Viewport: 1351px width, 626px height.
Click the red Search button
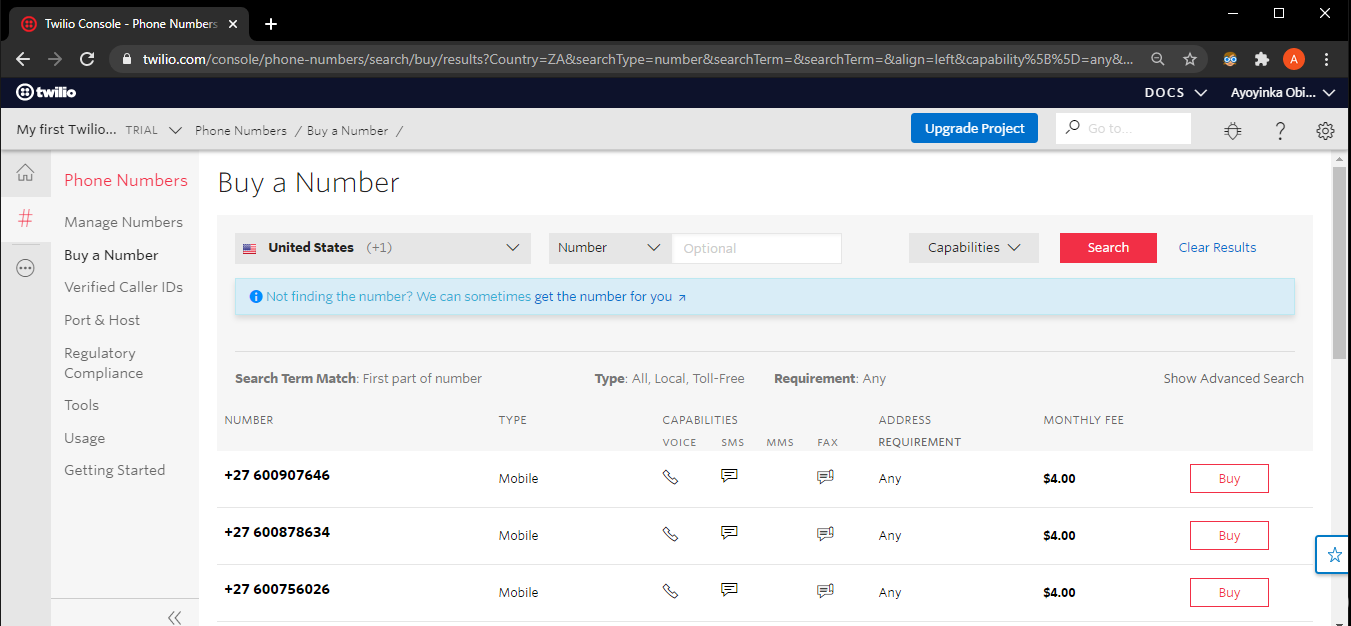(1108, 248)
